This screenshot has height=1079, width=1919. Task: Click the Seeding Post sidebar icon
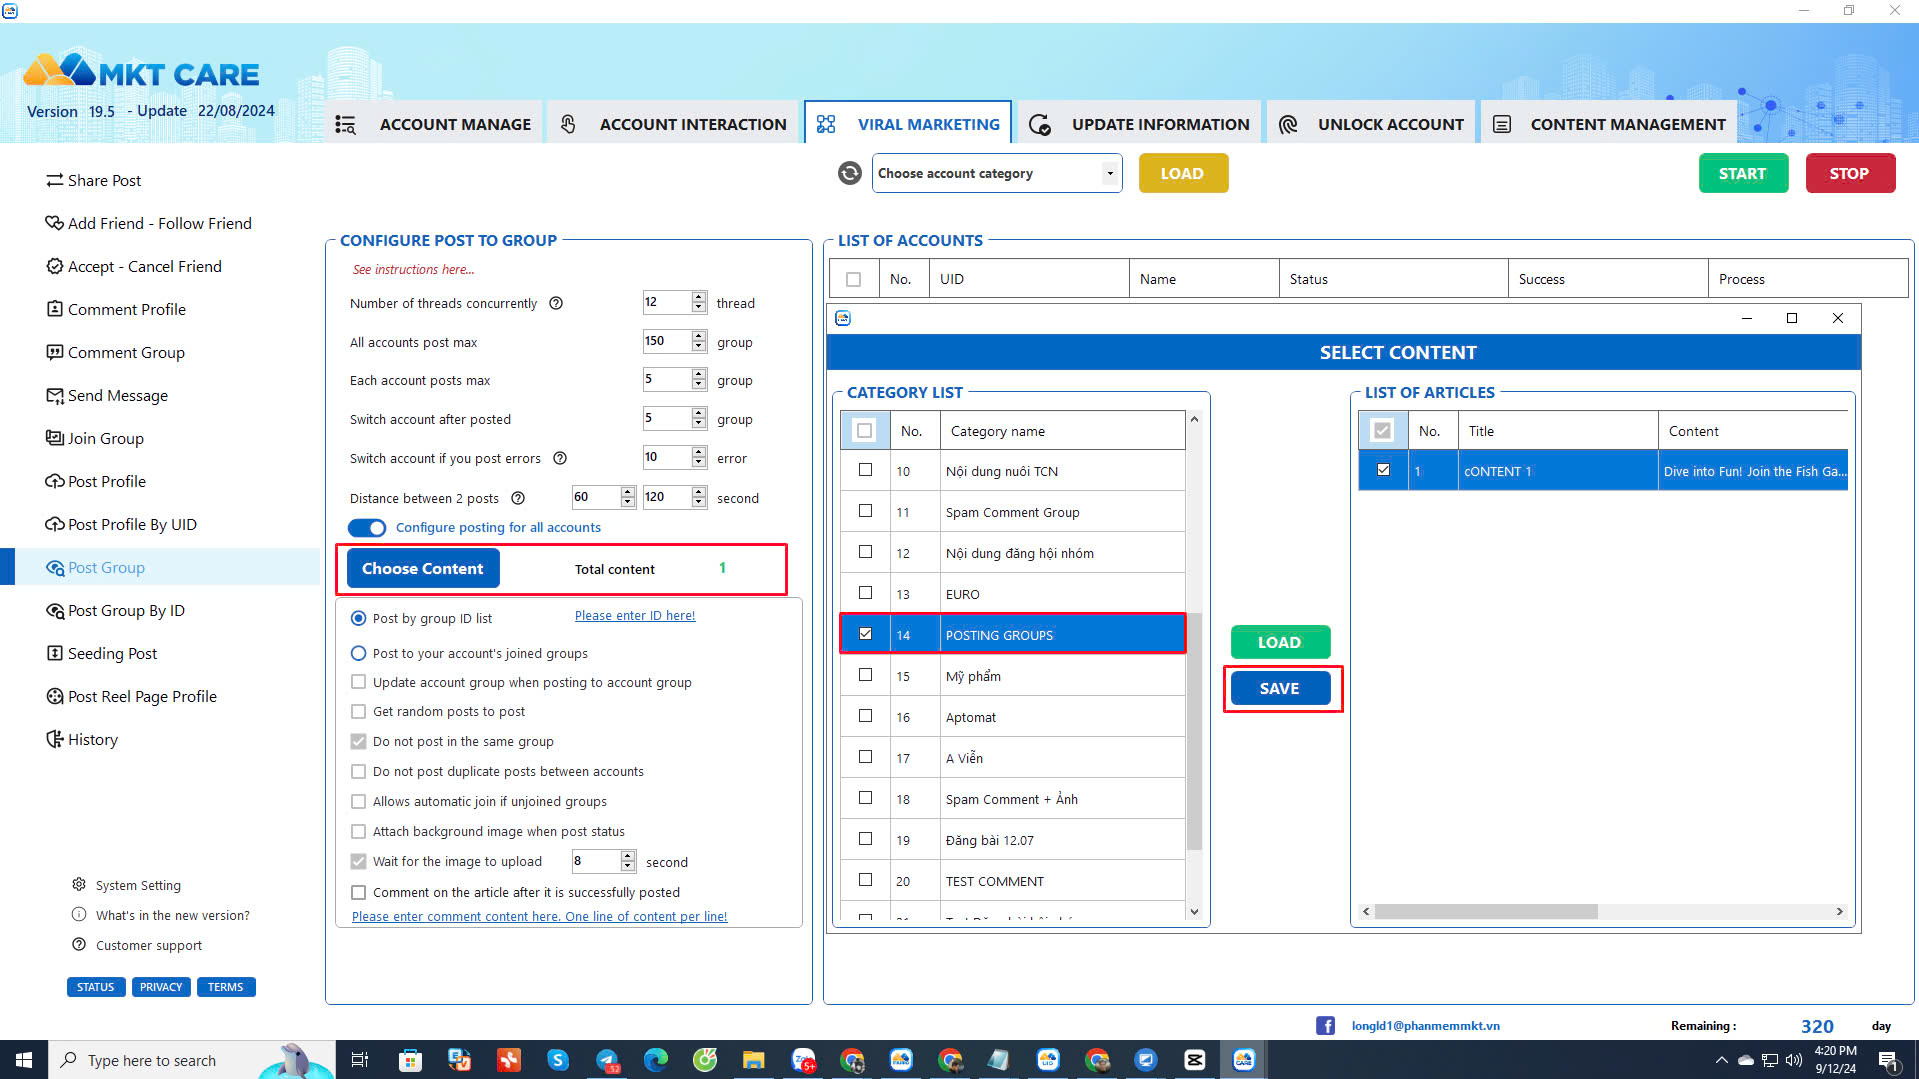[55, 653]
